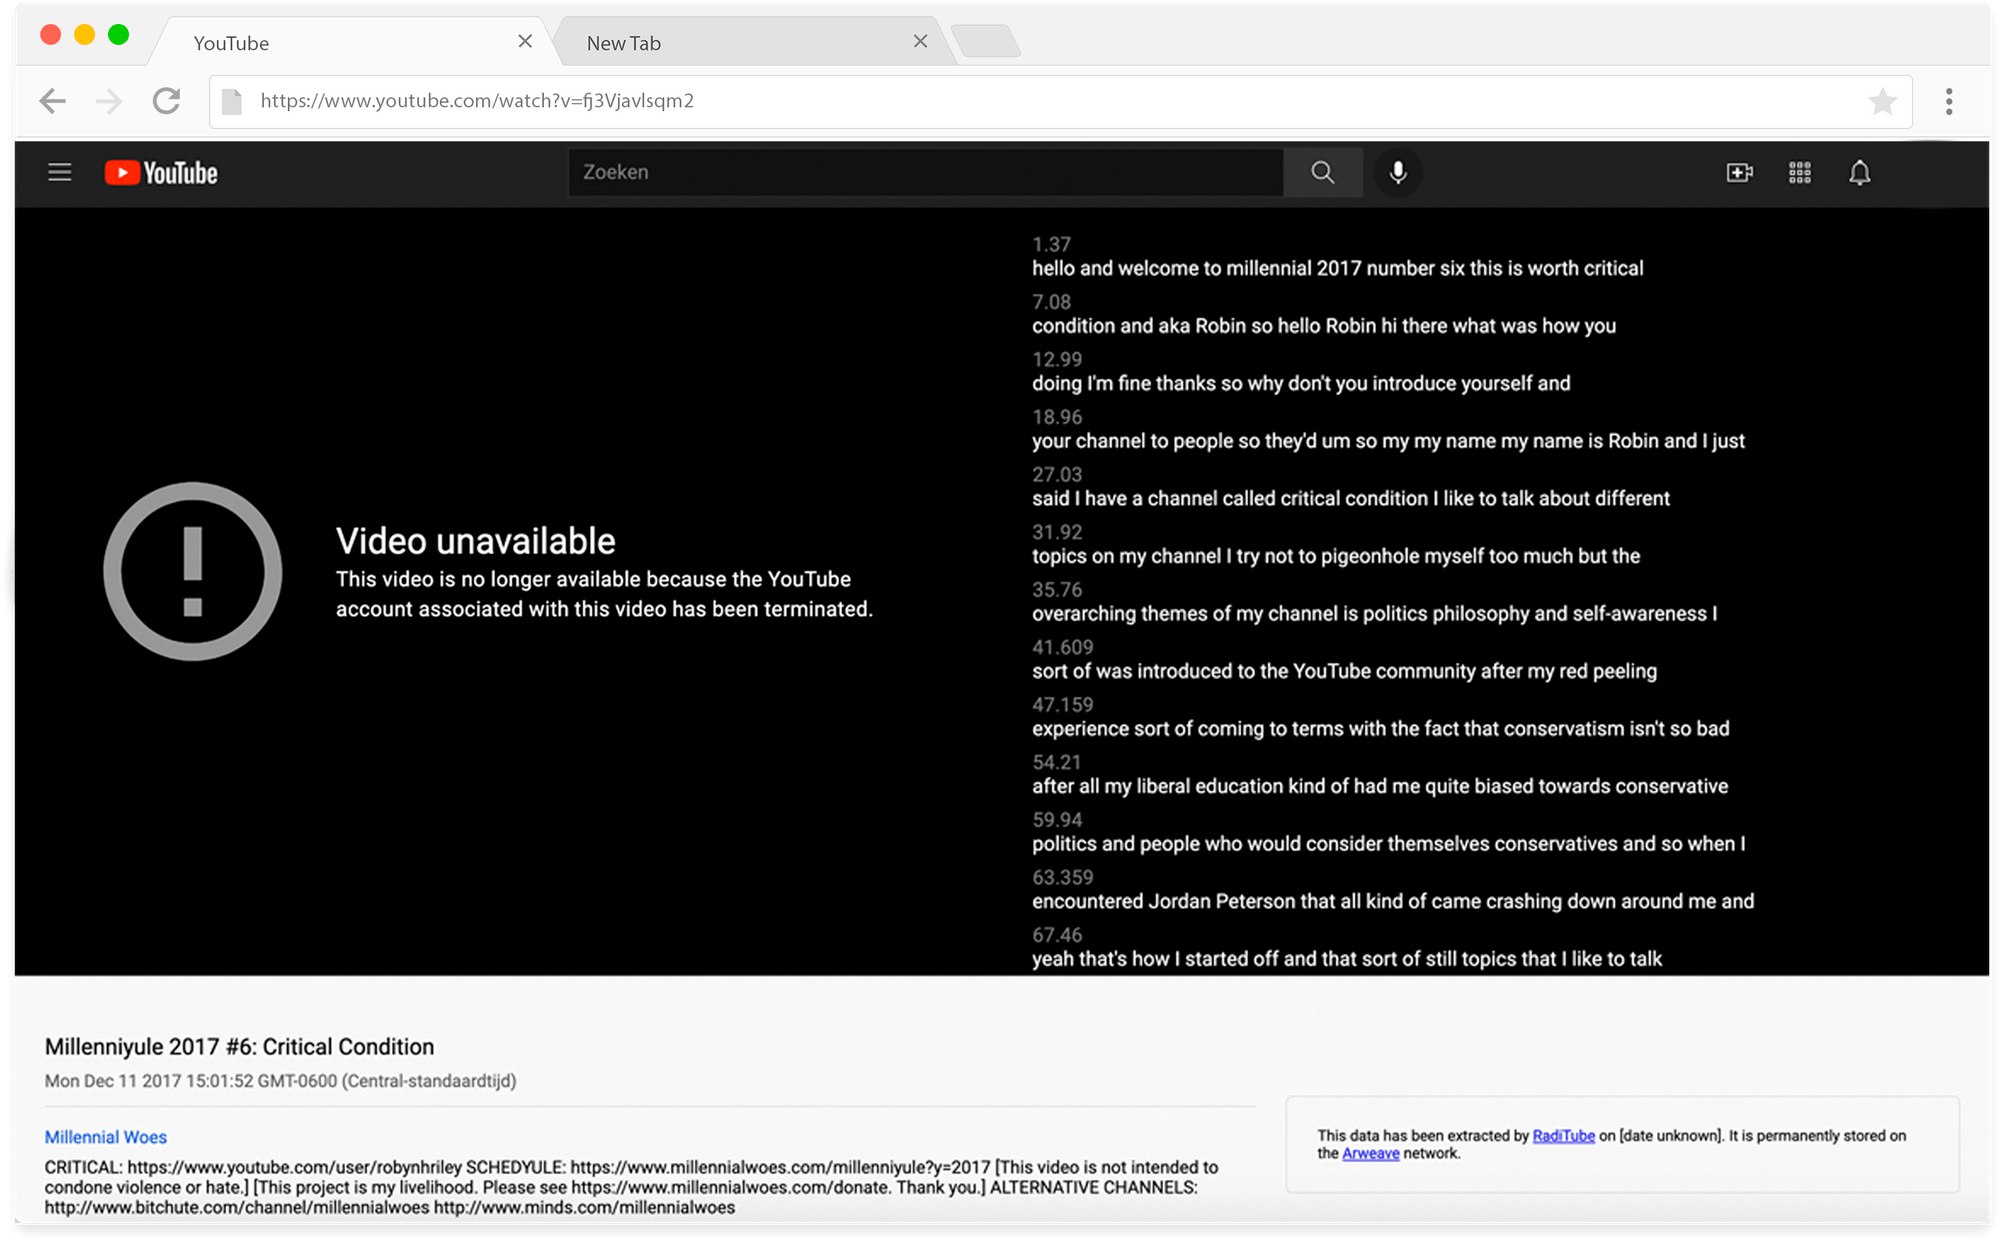Show notifications bell
Image resolution: width=2000 pixels, height=1241 pixels.
1859,173
